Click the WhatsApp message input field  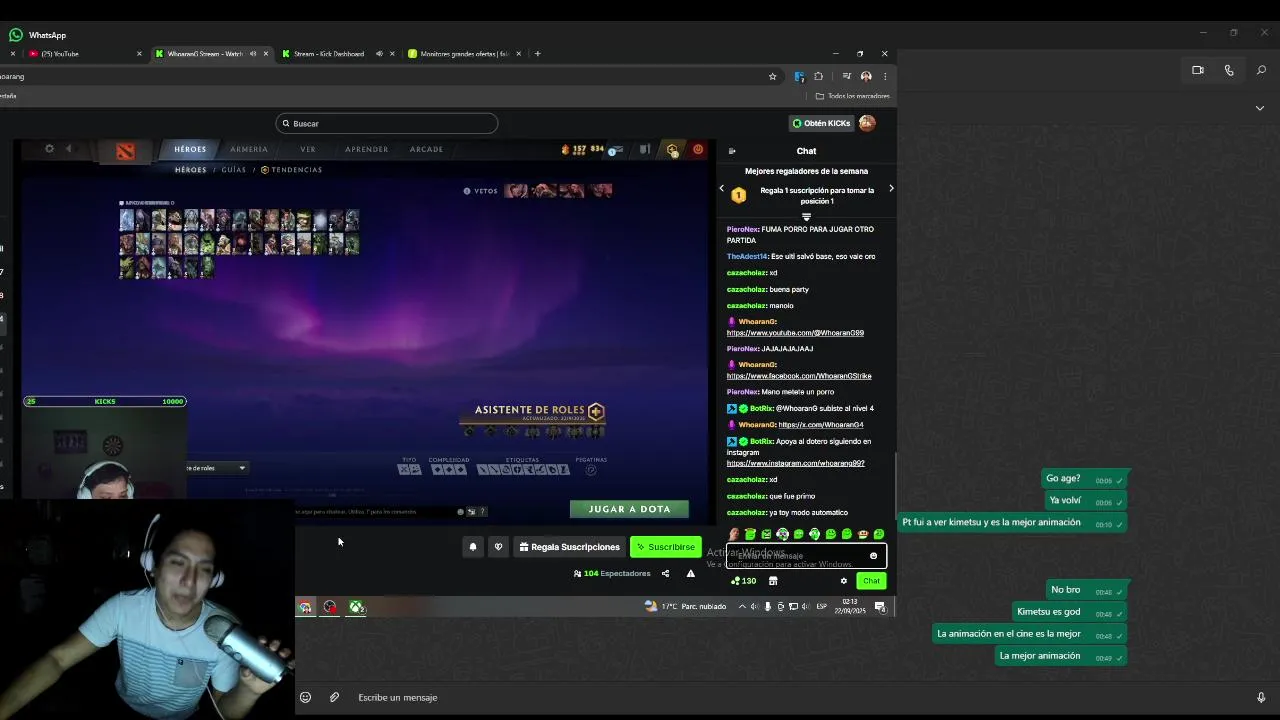[x=800, y=697]
